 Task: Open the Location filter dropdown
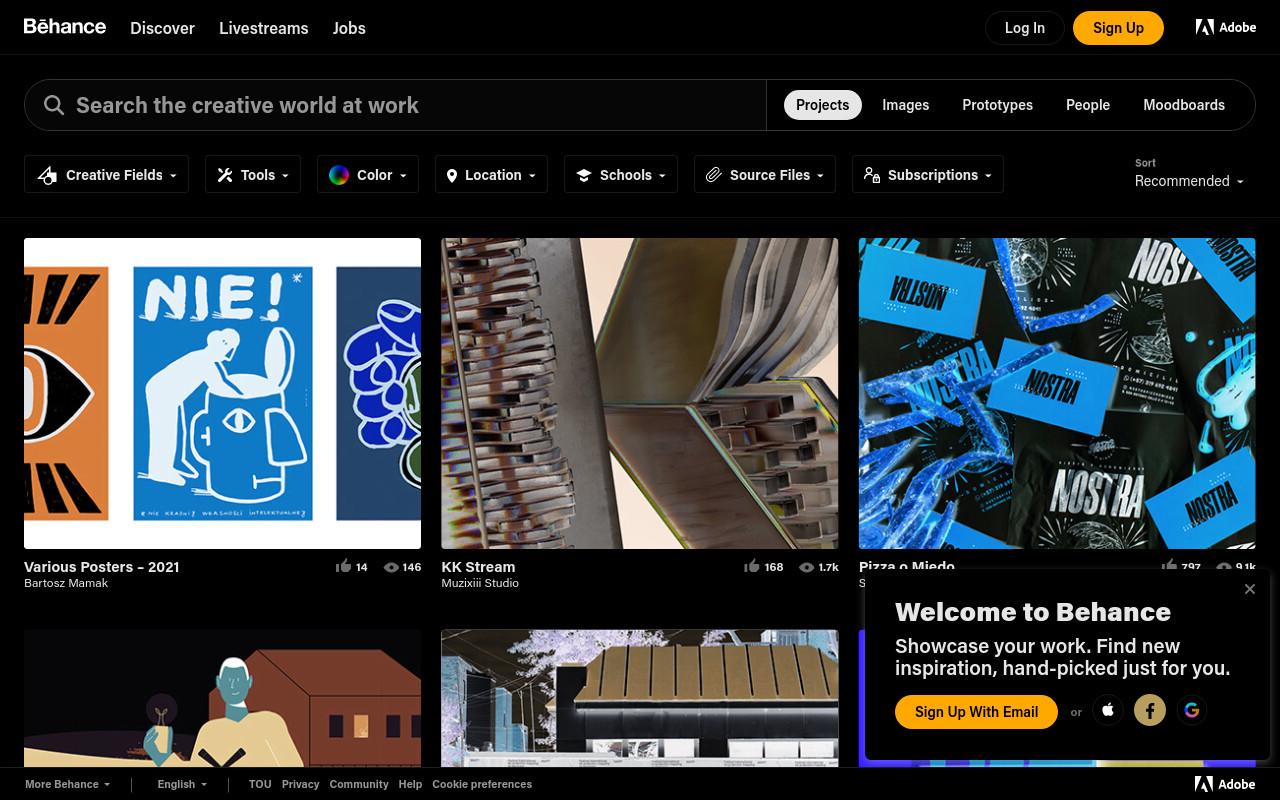(x=491, y=175)
